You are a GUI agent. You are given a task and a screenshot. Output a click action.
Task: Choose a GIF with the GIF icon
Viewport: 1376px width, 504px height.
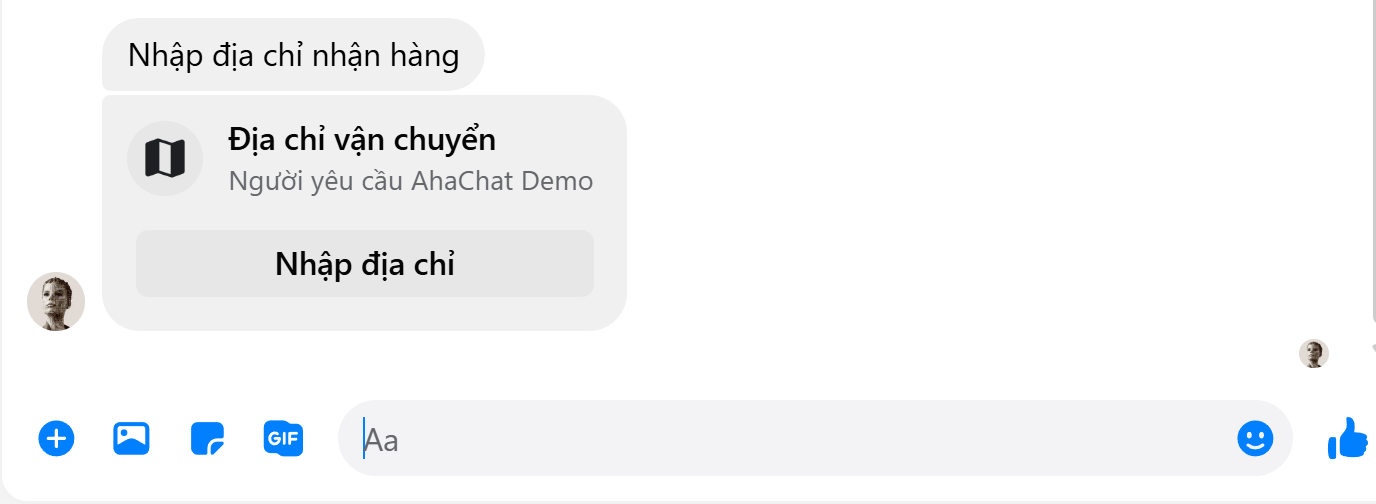(283, 438)
